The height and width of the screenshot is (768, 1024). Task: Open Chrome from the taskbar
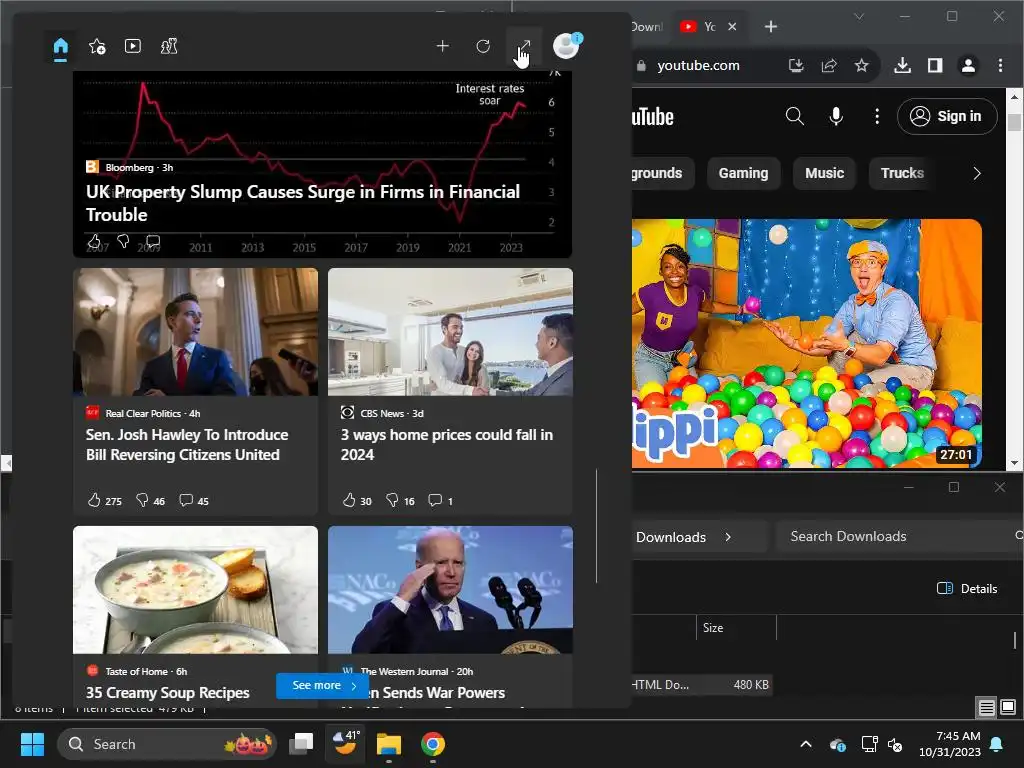pos(433,744)
